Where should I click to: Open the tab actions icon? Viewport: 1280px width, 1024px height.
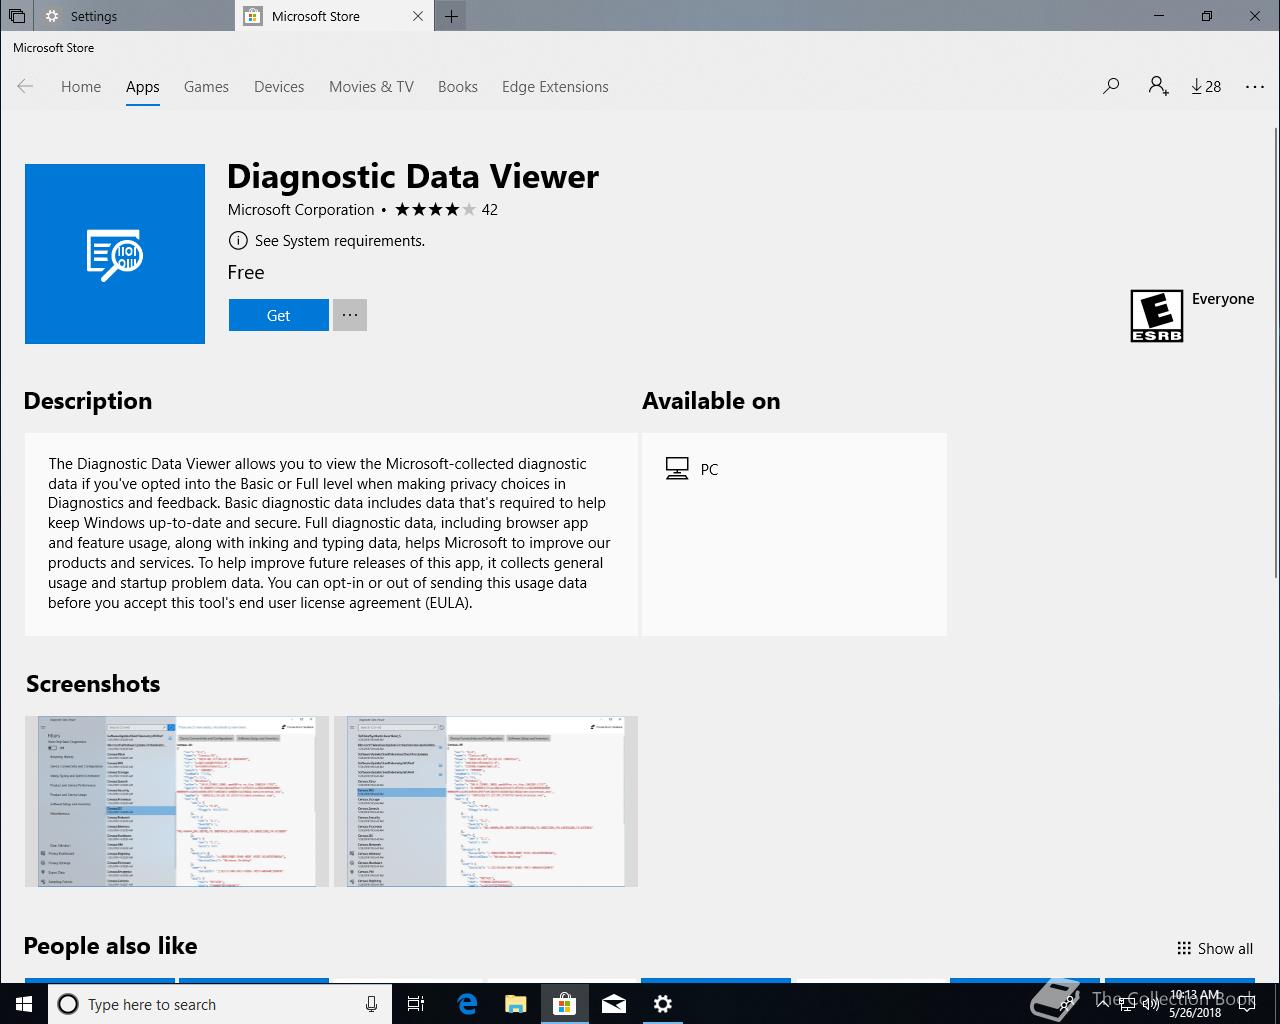pyautogui.click(x=16, y=16)
